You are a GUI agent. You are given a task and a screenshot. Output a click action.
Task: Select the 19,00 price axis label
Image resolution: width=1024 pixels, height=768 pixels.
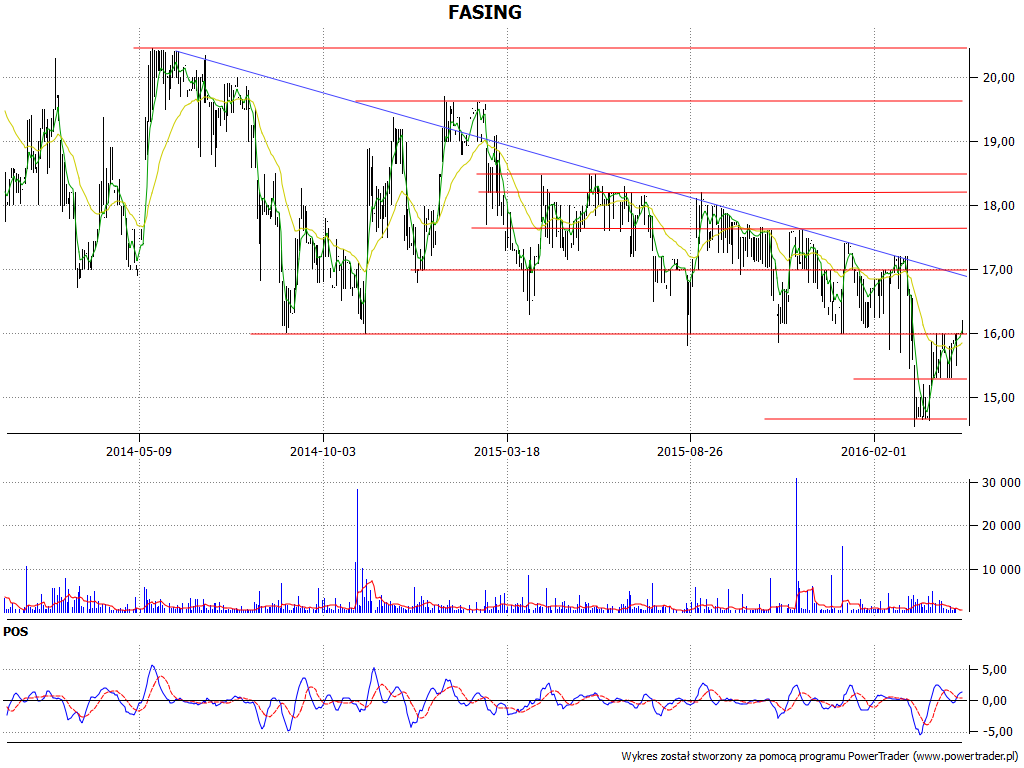[x=999, y=142]
